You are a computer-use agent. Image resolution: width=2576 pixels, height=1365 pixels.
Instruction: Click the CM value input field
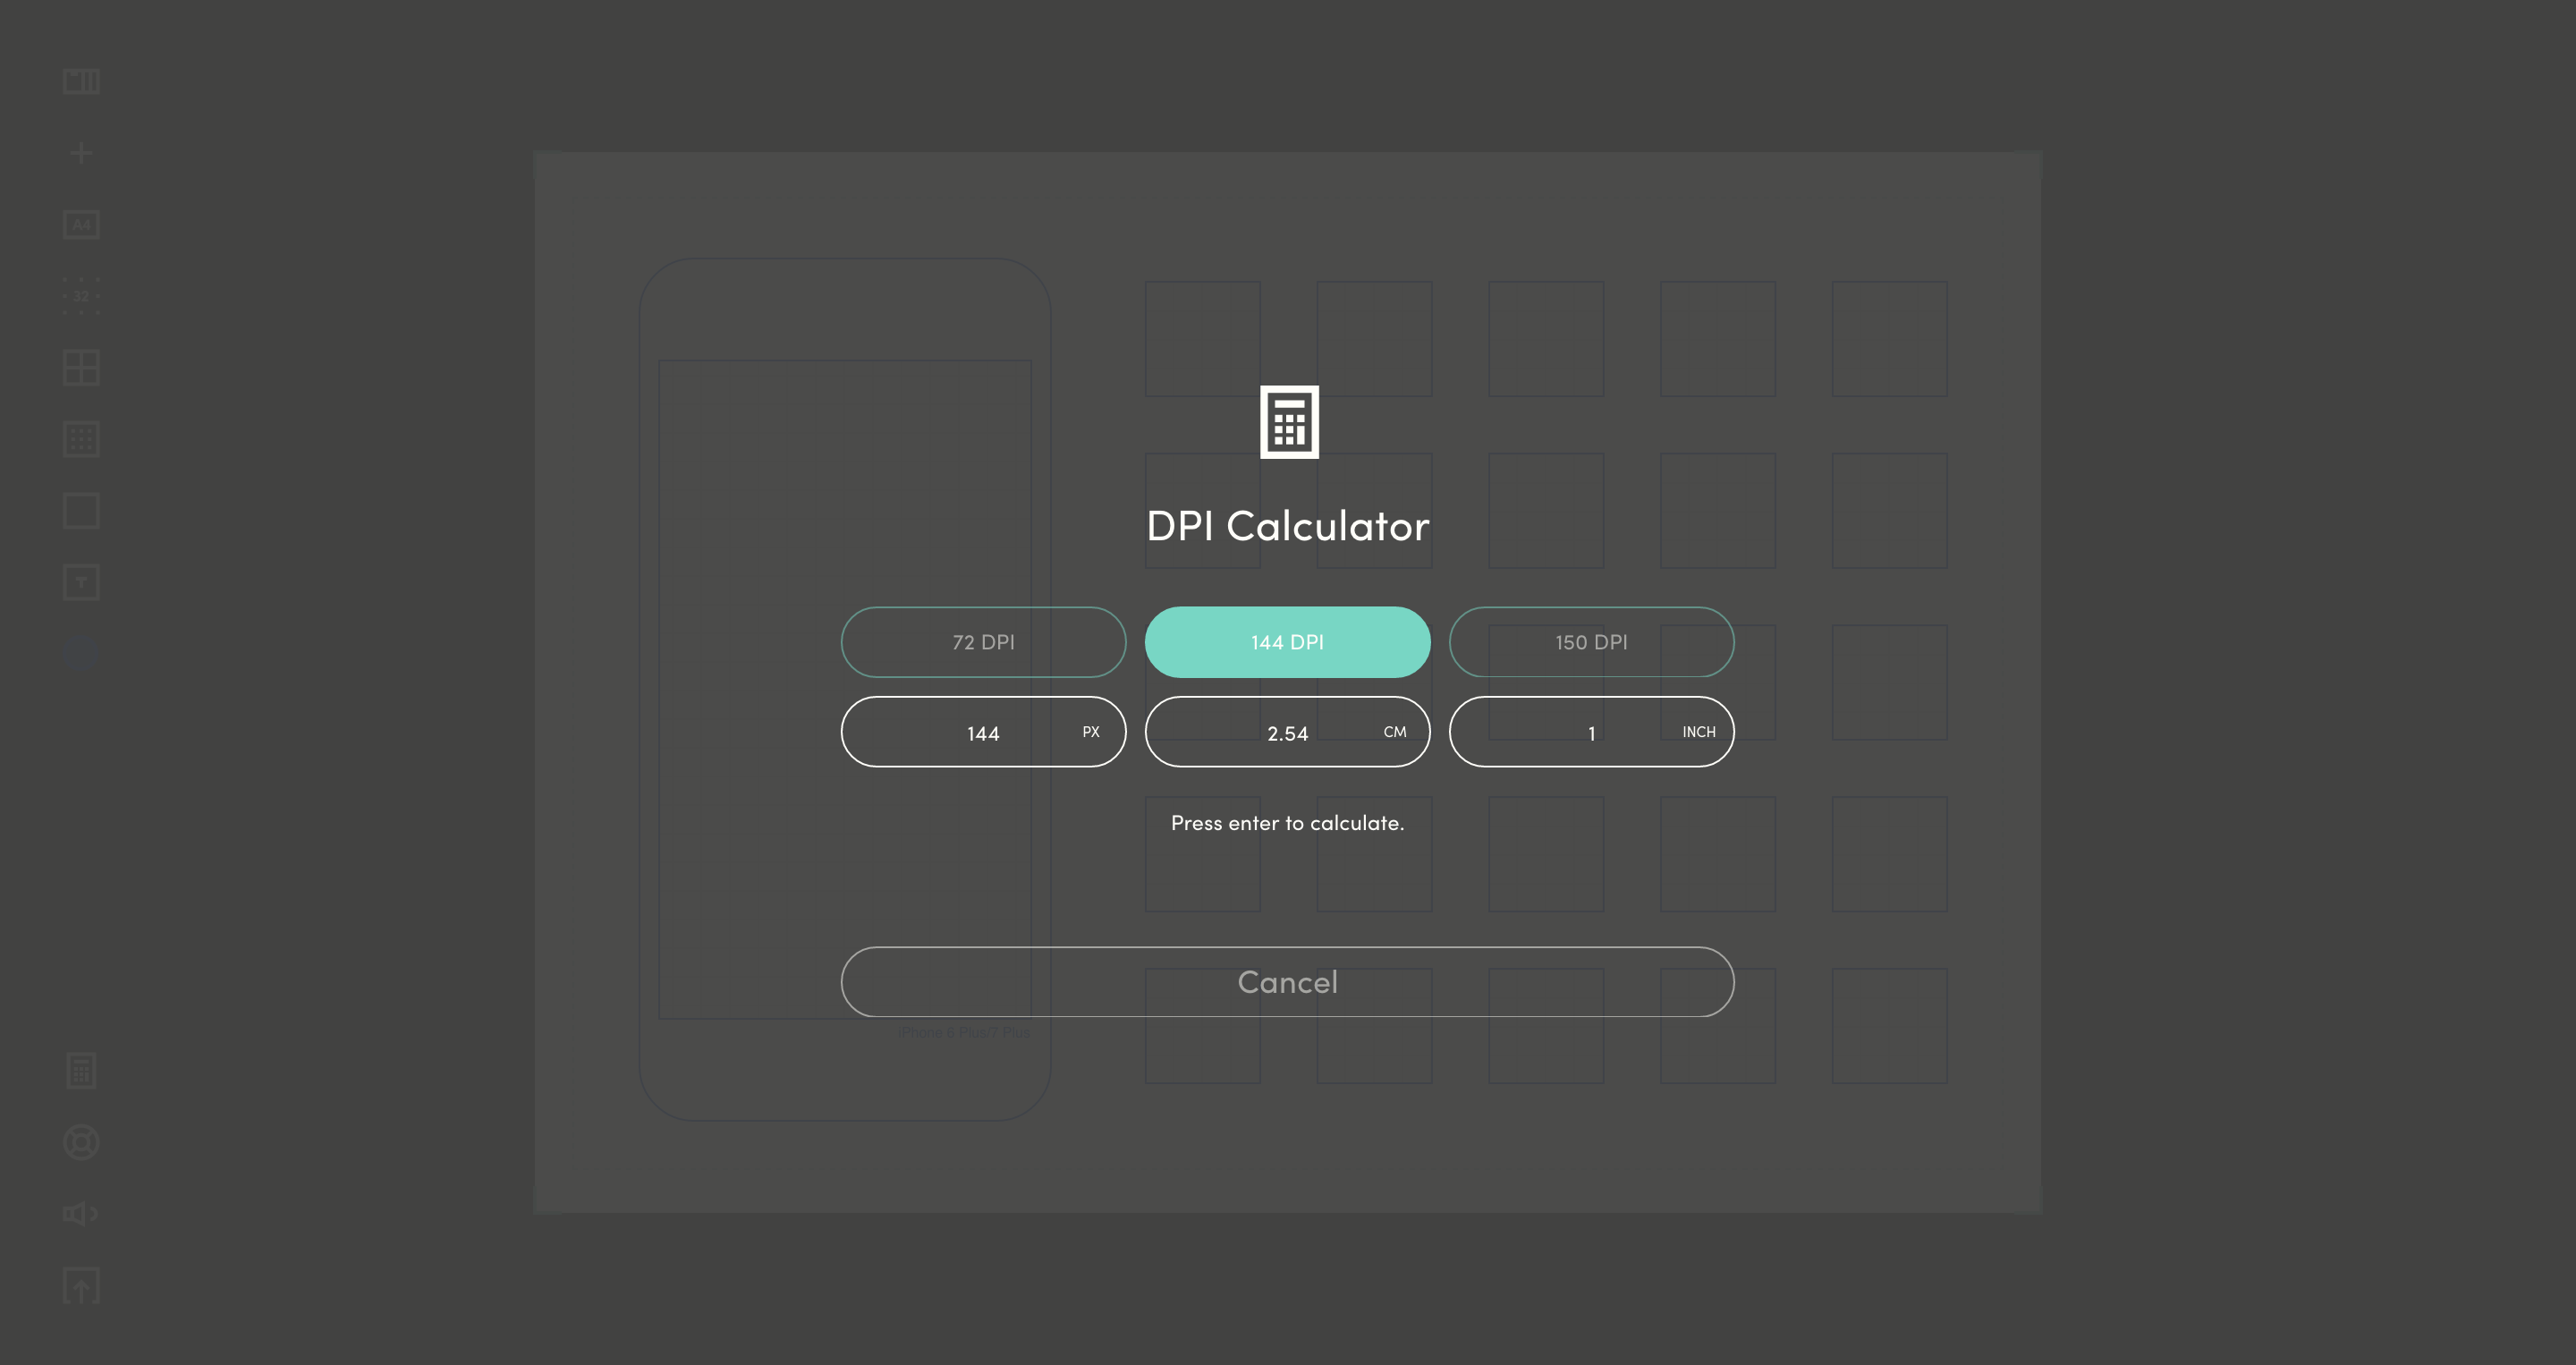(x=1287, y=732)
